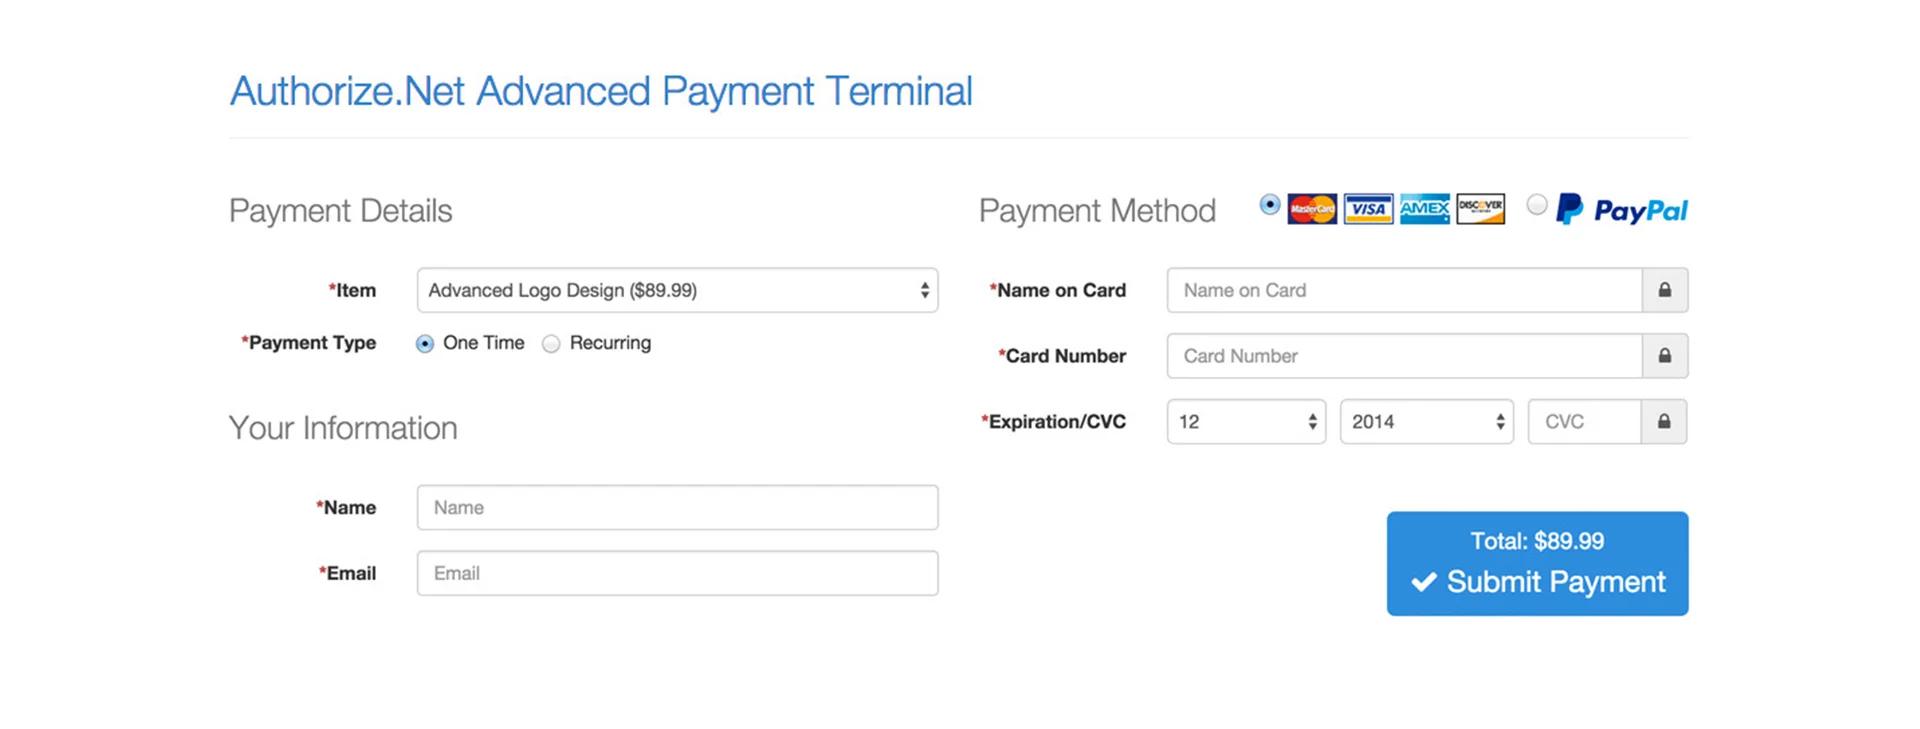Click the Submit Payment button
The height and width of the screenshot is (729, 1920).
pyautogui.click(x=1537, y=564)
